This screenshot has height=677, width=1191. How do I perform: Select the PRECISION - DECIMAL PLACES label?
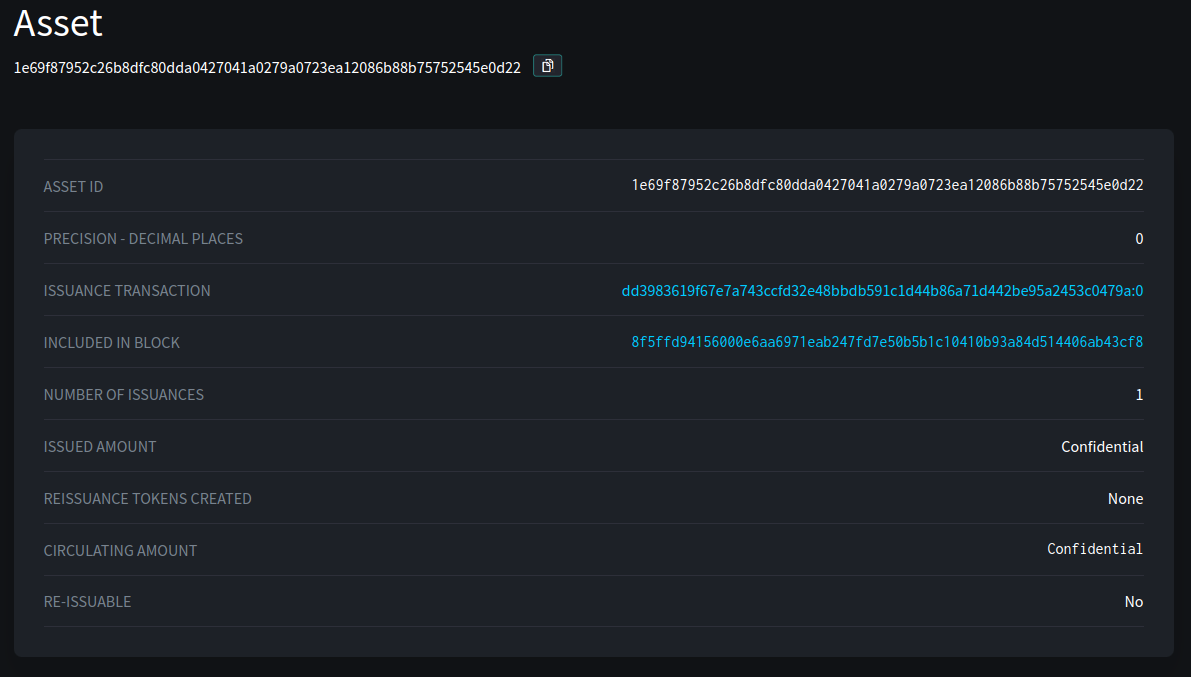143,239
